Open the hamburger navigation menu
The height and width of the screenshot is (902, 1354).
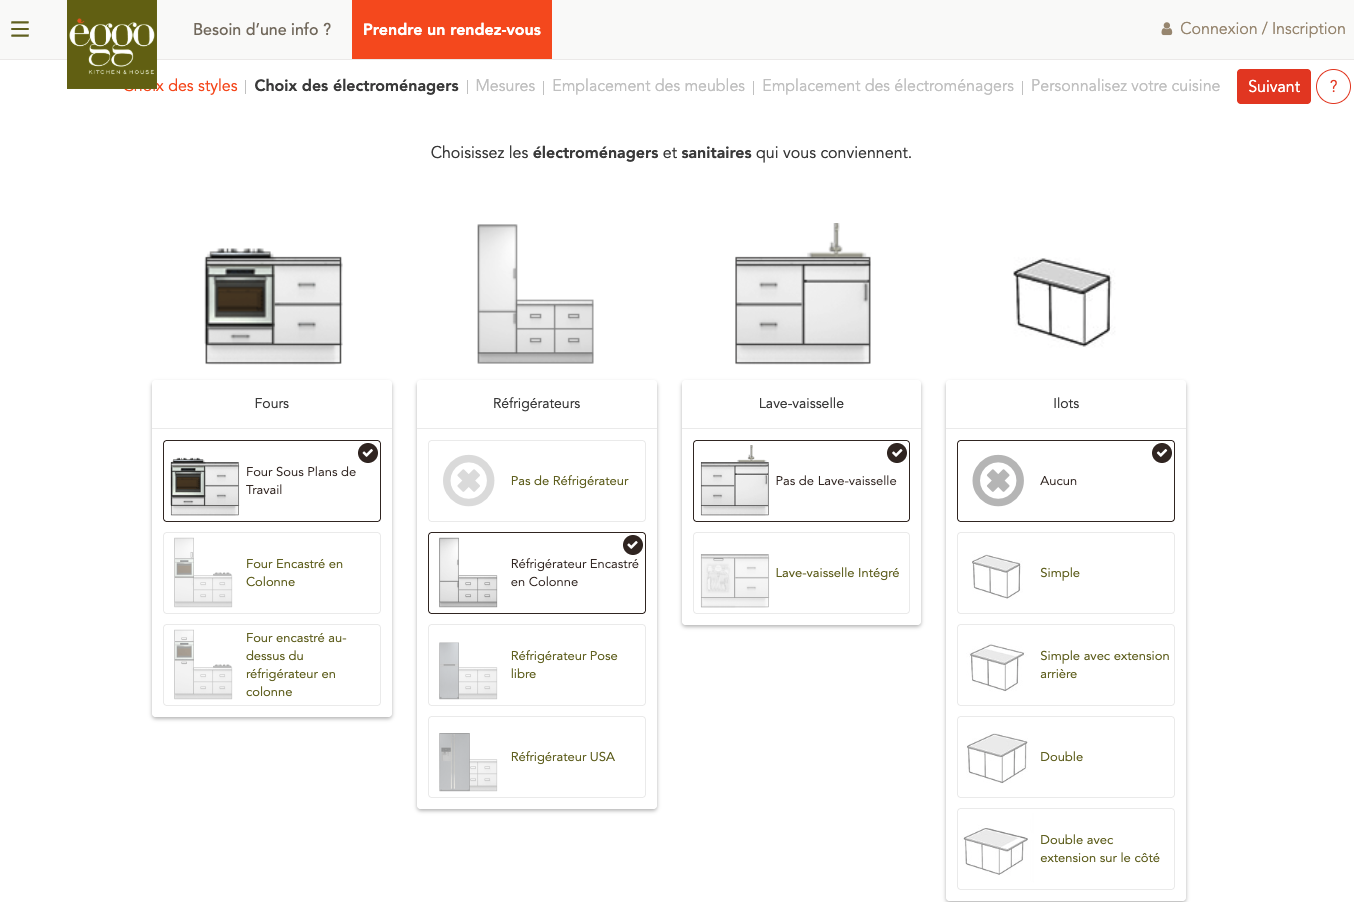point(20,28)
